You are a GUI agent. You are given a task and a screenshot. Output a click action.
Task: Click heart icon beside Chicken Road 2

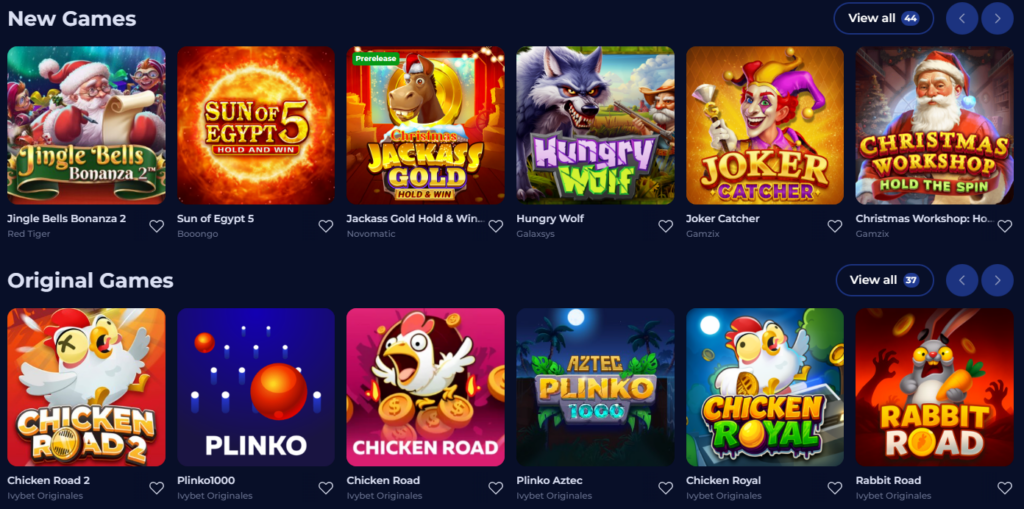tap(156, 488)
